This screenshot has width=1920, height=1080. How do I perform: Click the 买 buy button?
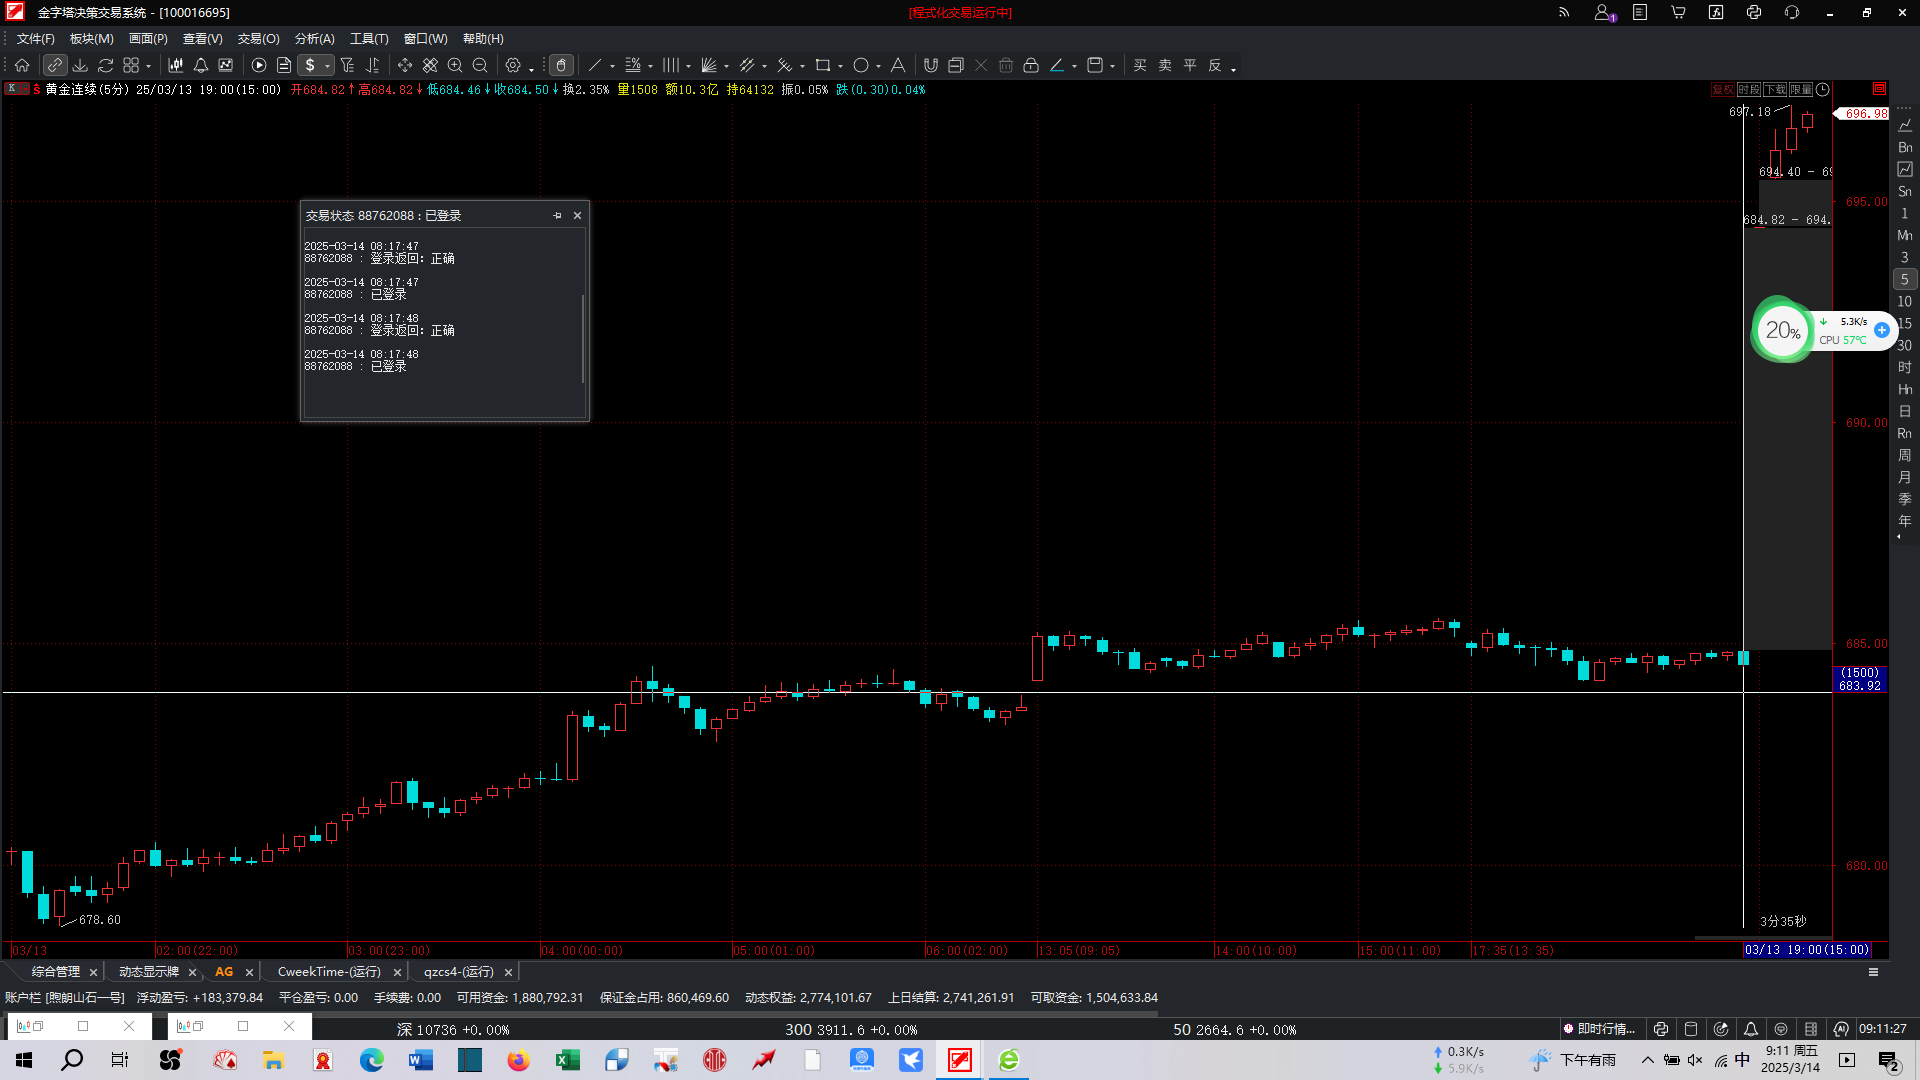[1140, 65]
